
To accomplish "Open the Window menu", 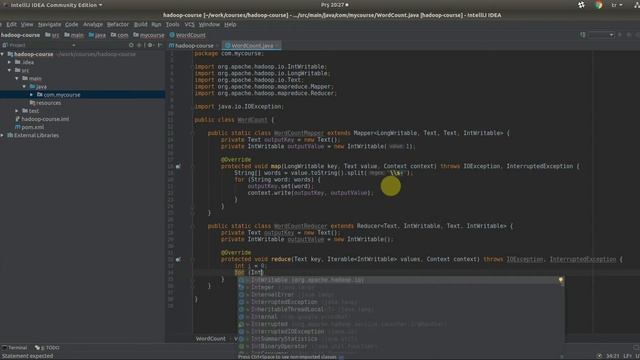I will tap(209, 24).
